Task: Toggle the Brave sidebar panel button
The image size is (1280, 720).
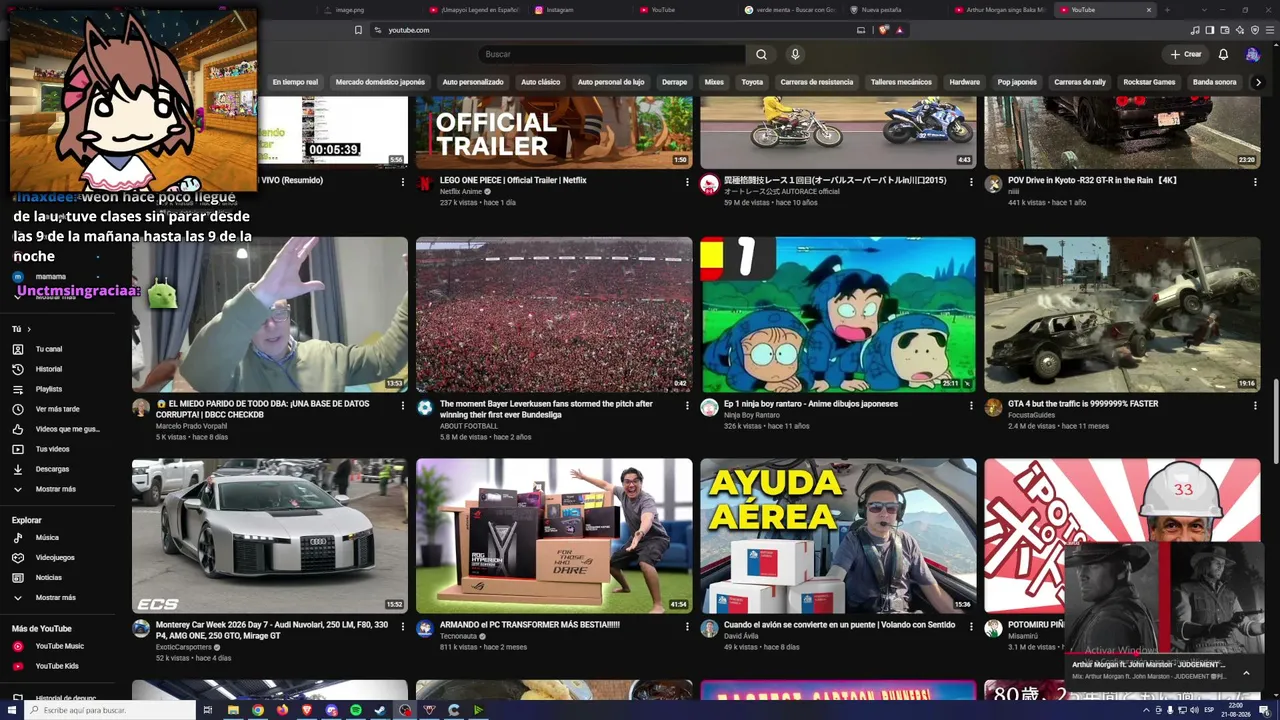Action: pos(1210,30)
